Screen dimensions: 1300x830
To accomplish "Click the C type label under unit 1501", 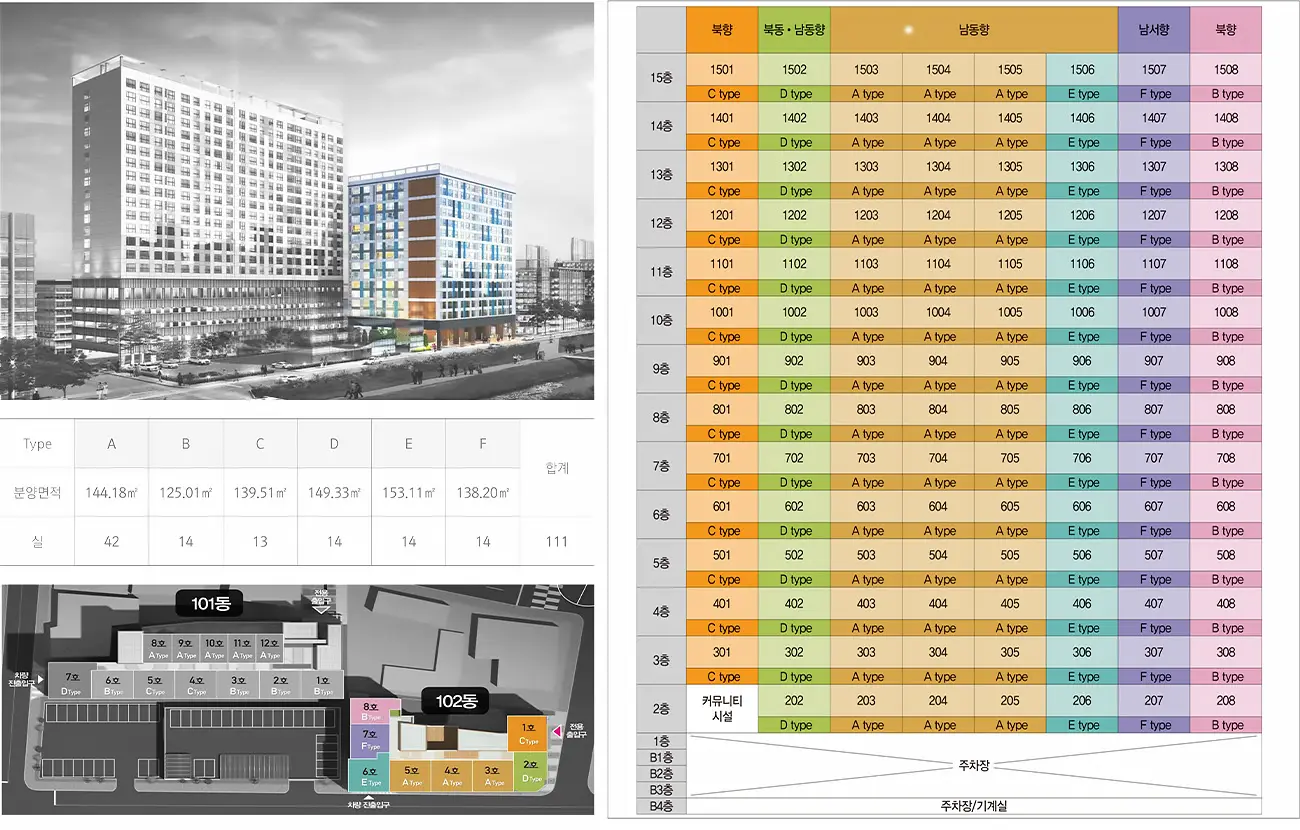I will point(722,94).
